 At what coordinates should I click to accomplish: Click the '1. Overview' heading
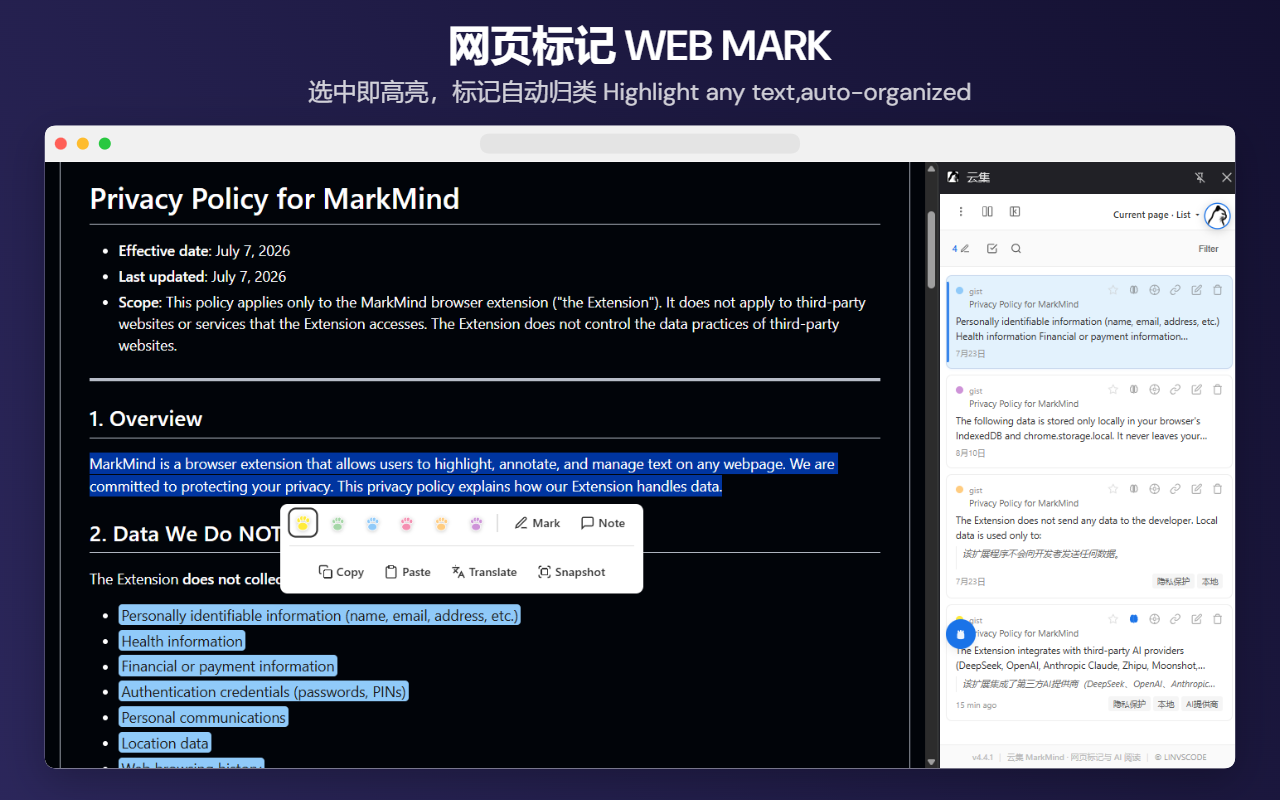click(x=146, y=419)
